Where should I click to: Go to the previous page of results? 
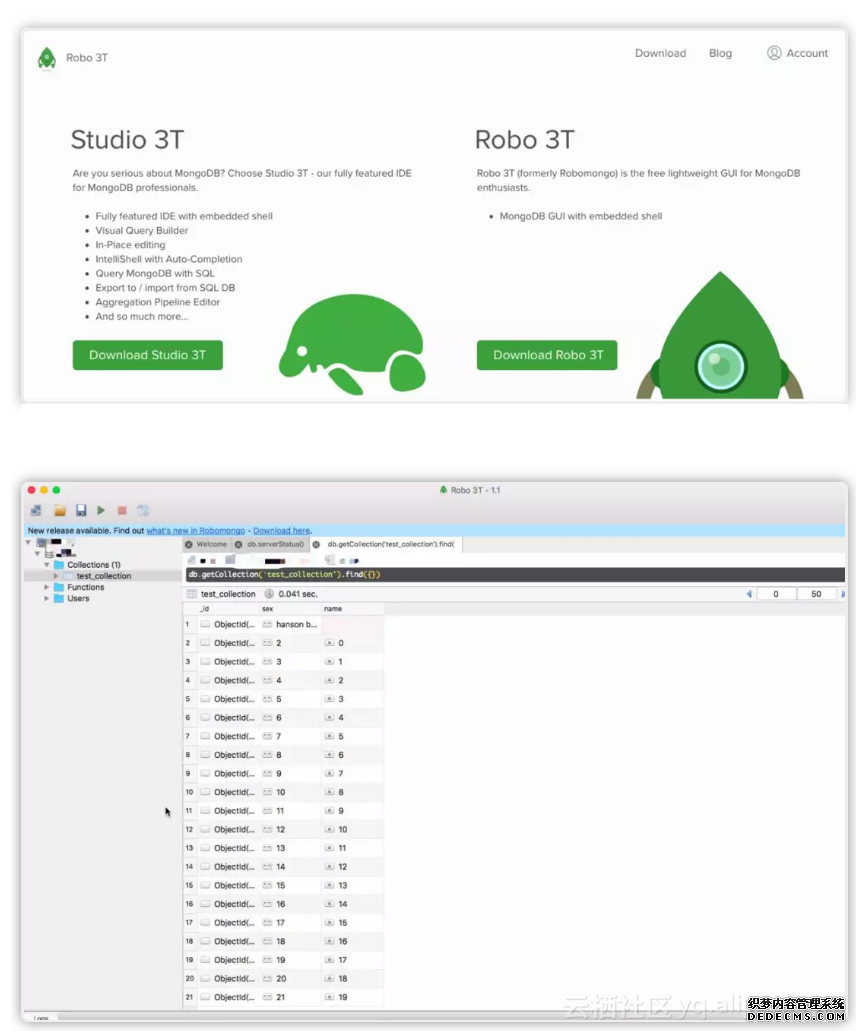[x=749, y=594]
